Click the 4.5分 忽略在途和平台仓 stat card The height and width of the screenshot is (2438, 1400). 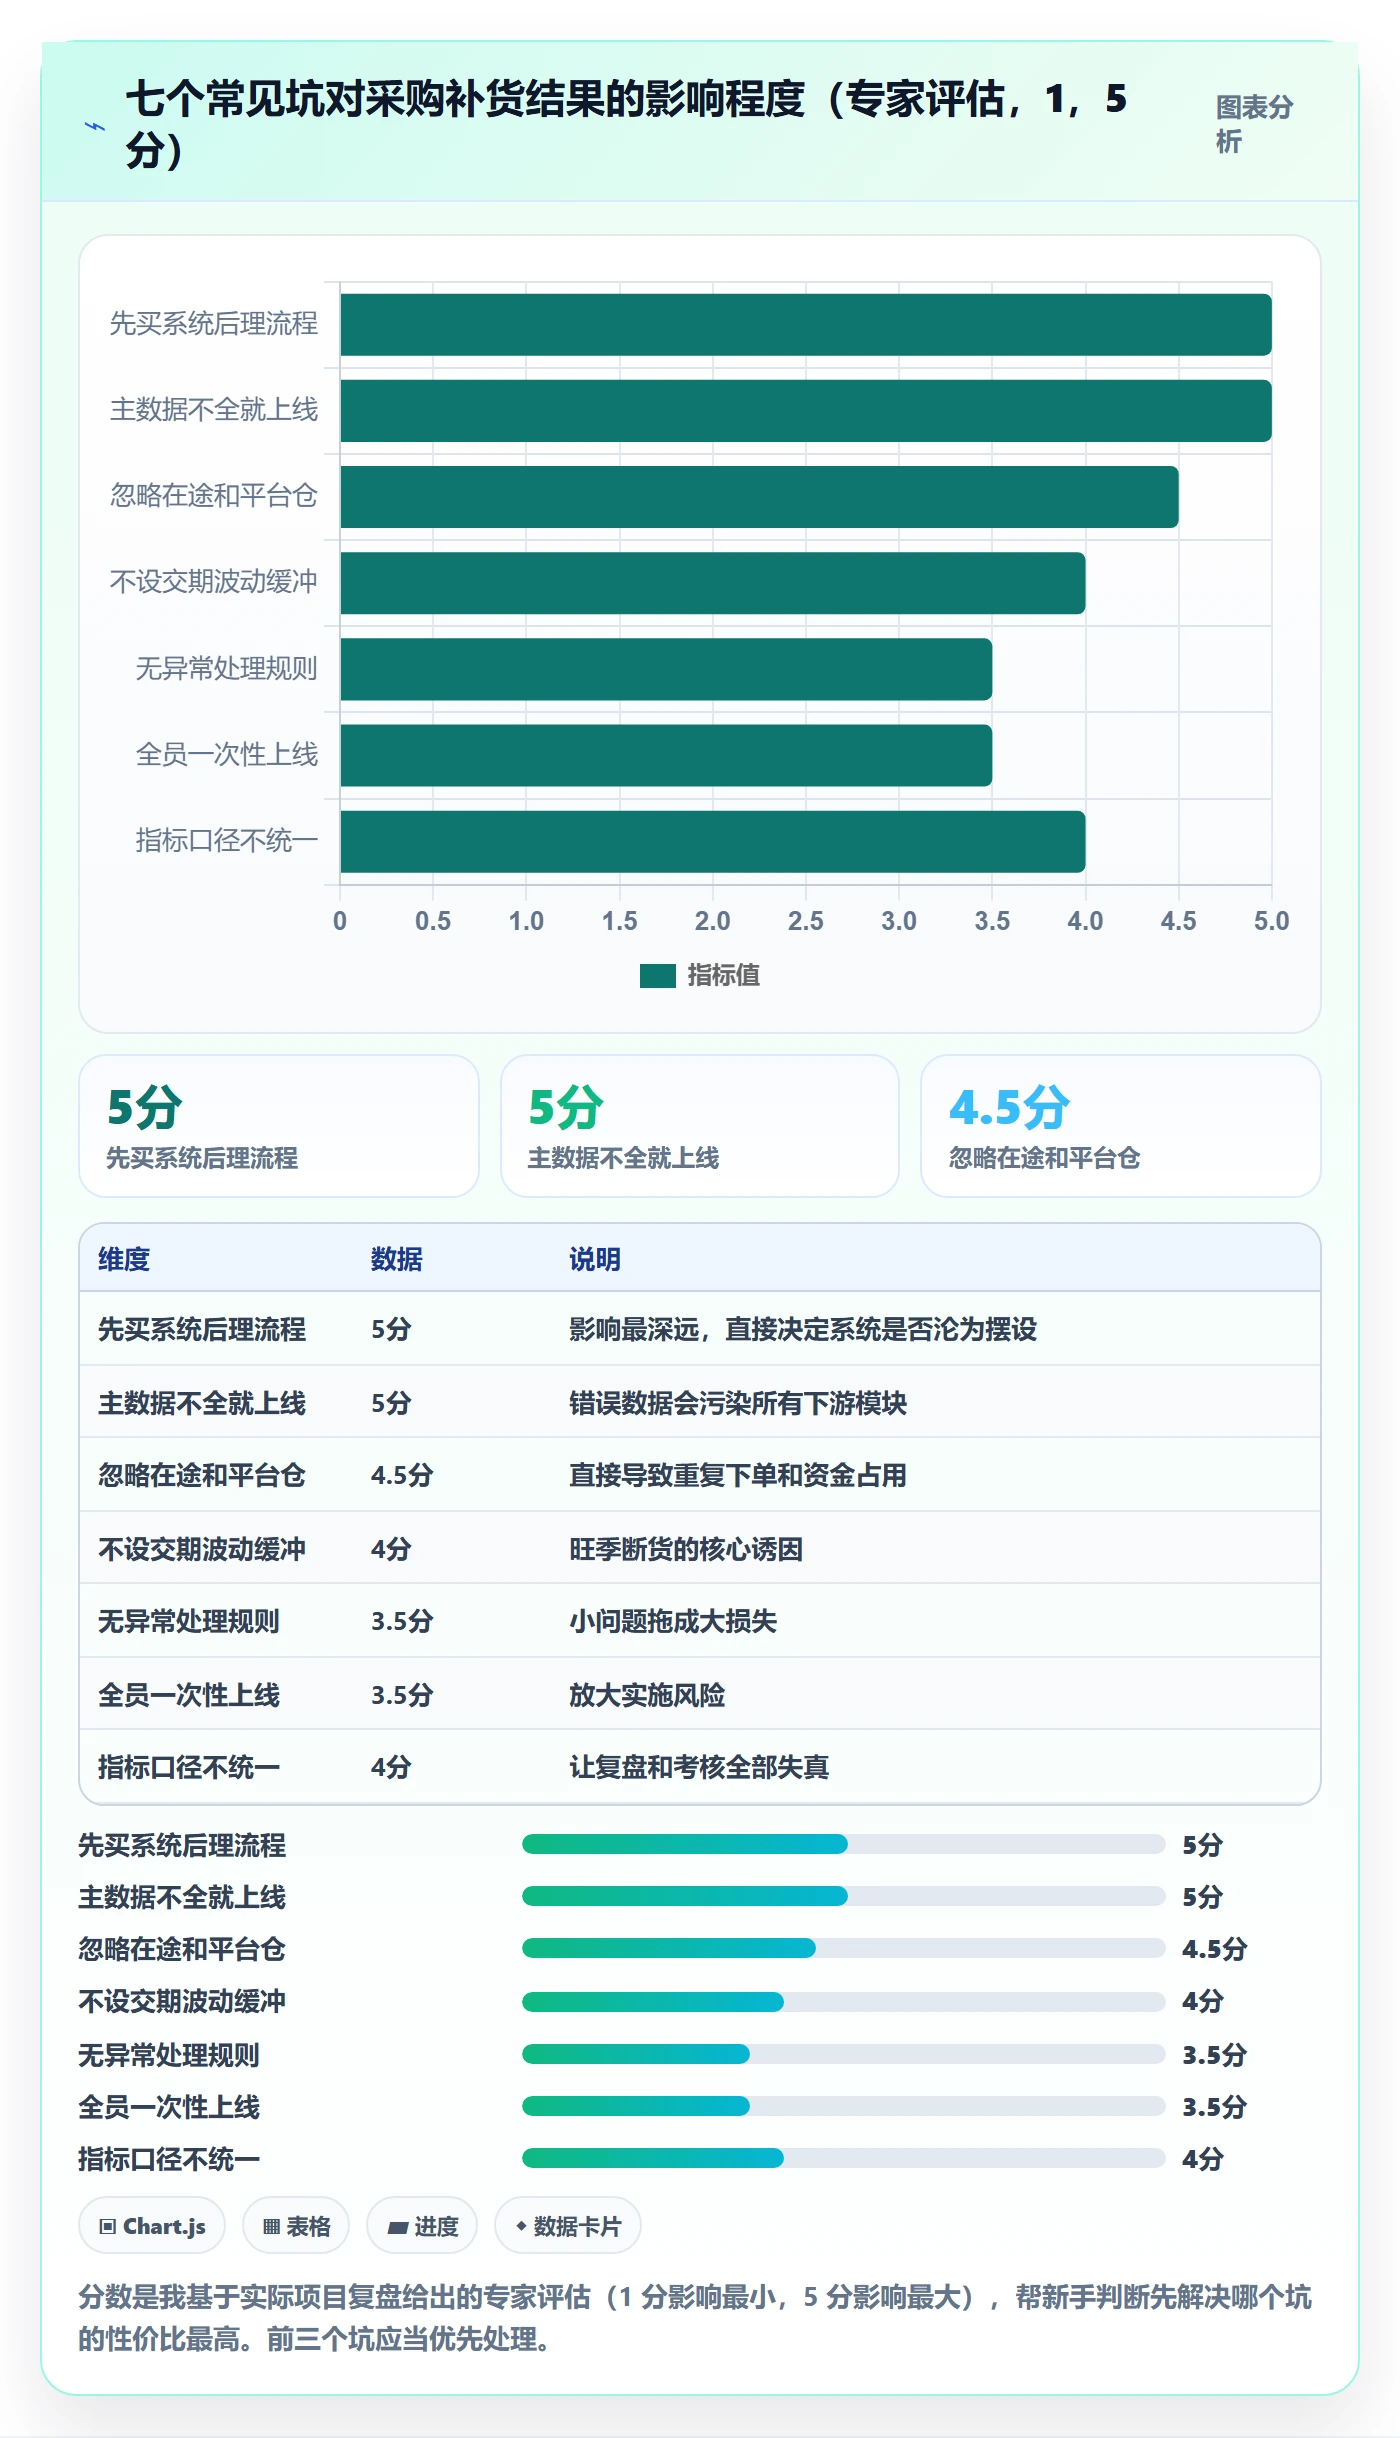(x=1121, y=1126)
